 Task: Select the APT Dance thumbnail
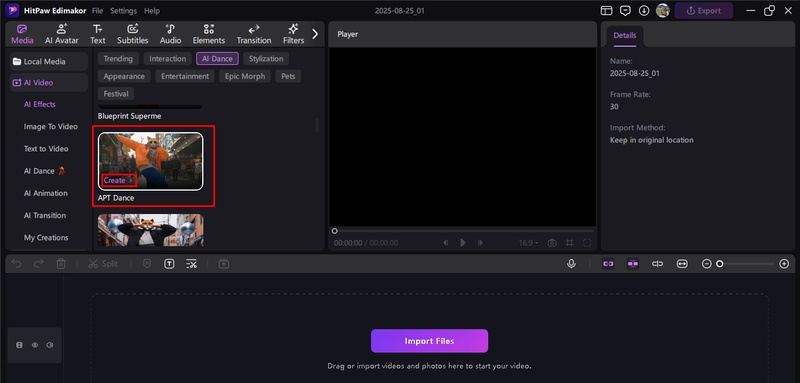pos(151,161)
